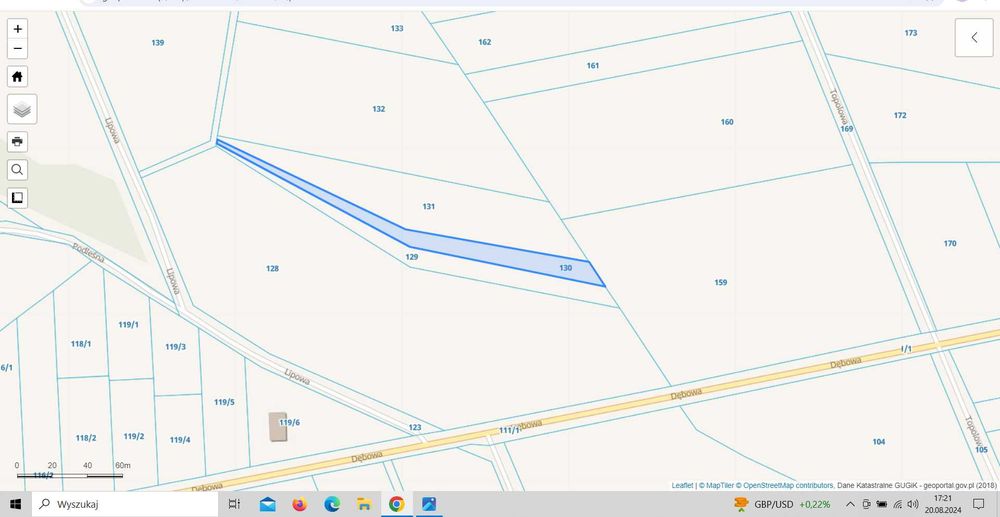Screen dimensions: 1000x517
Task: Click parcel label 119/1
Action: tap(128, 324)
